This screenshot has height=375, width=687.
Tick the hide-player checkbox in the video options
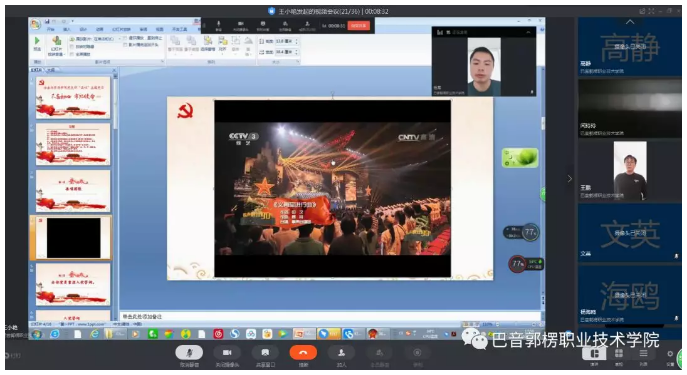(x=72, y=46)
